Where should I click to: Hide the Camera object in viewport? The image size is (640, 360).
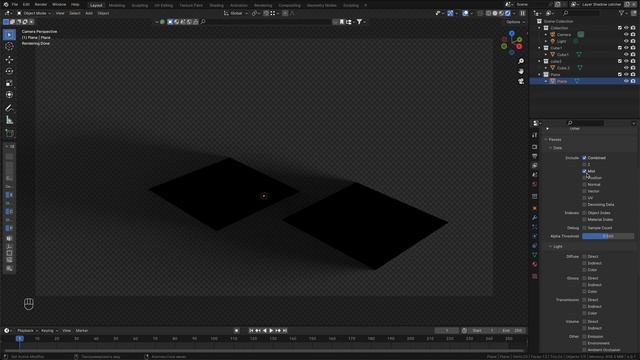point(626,35)
